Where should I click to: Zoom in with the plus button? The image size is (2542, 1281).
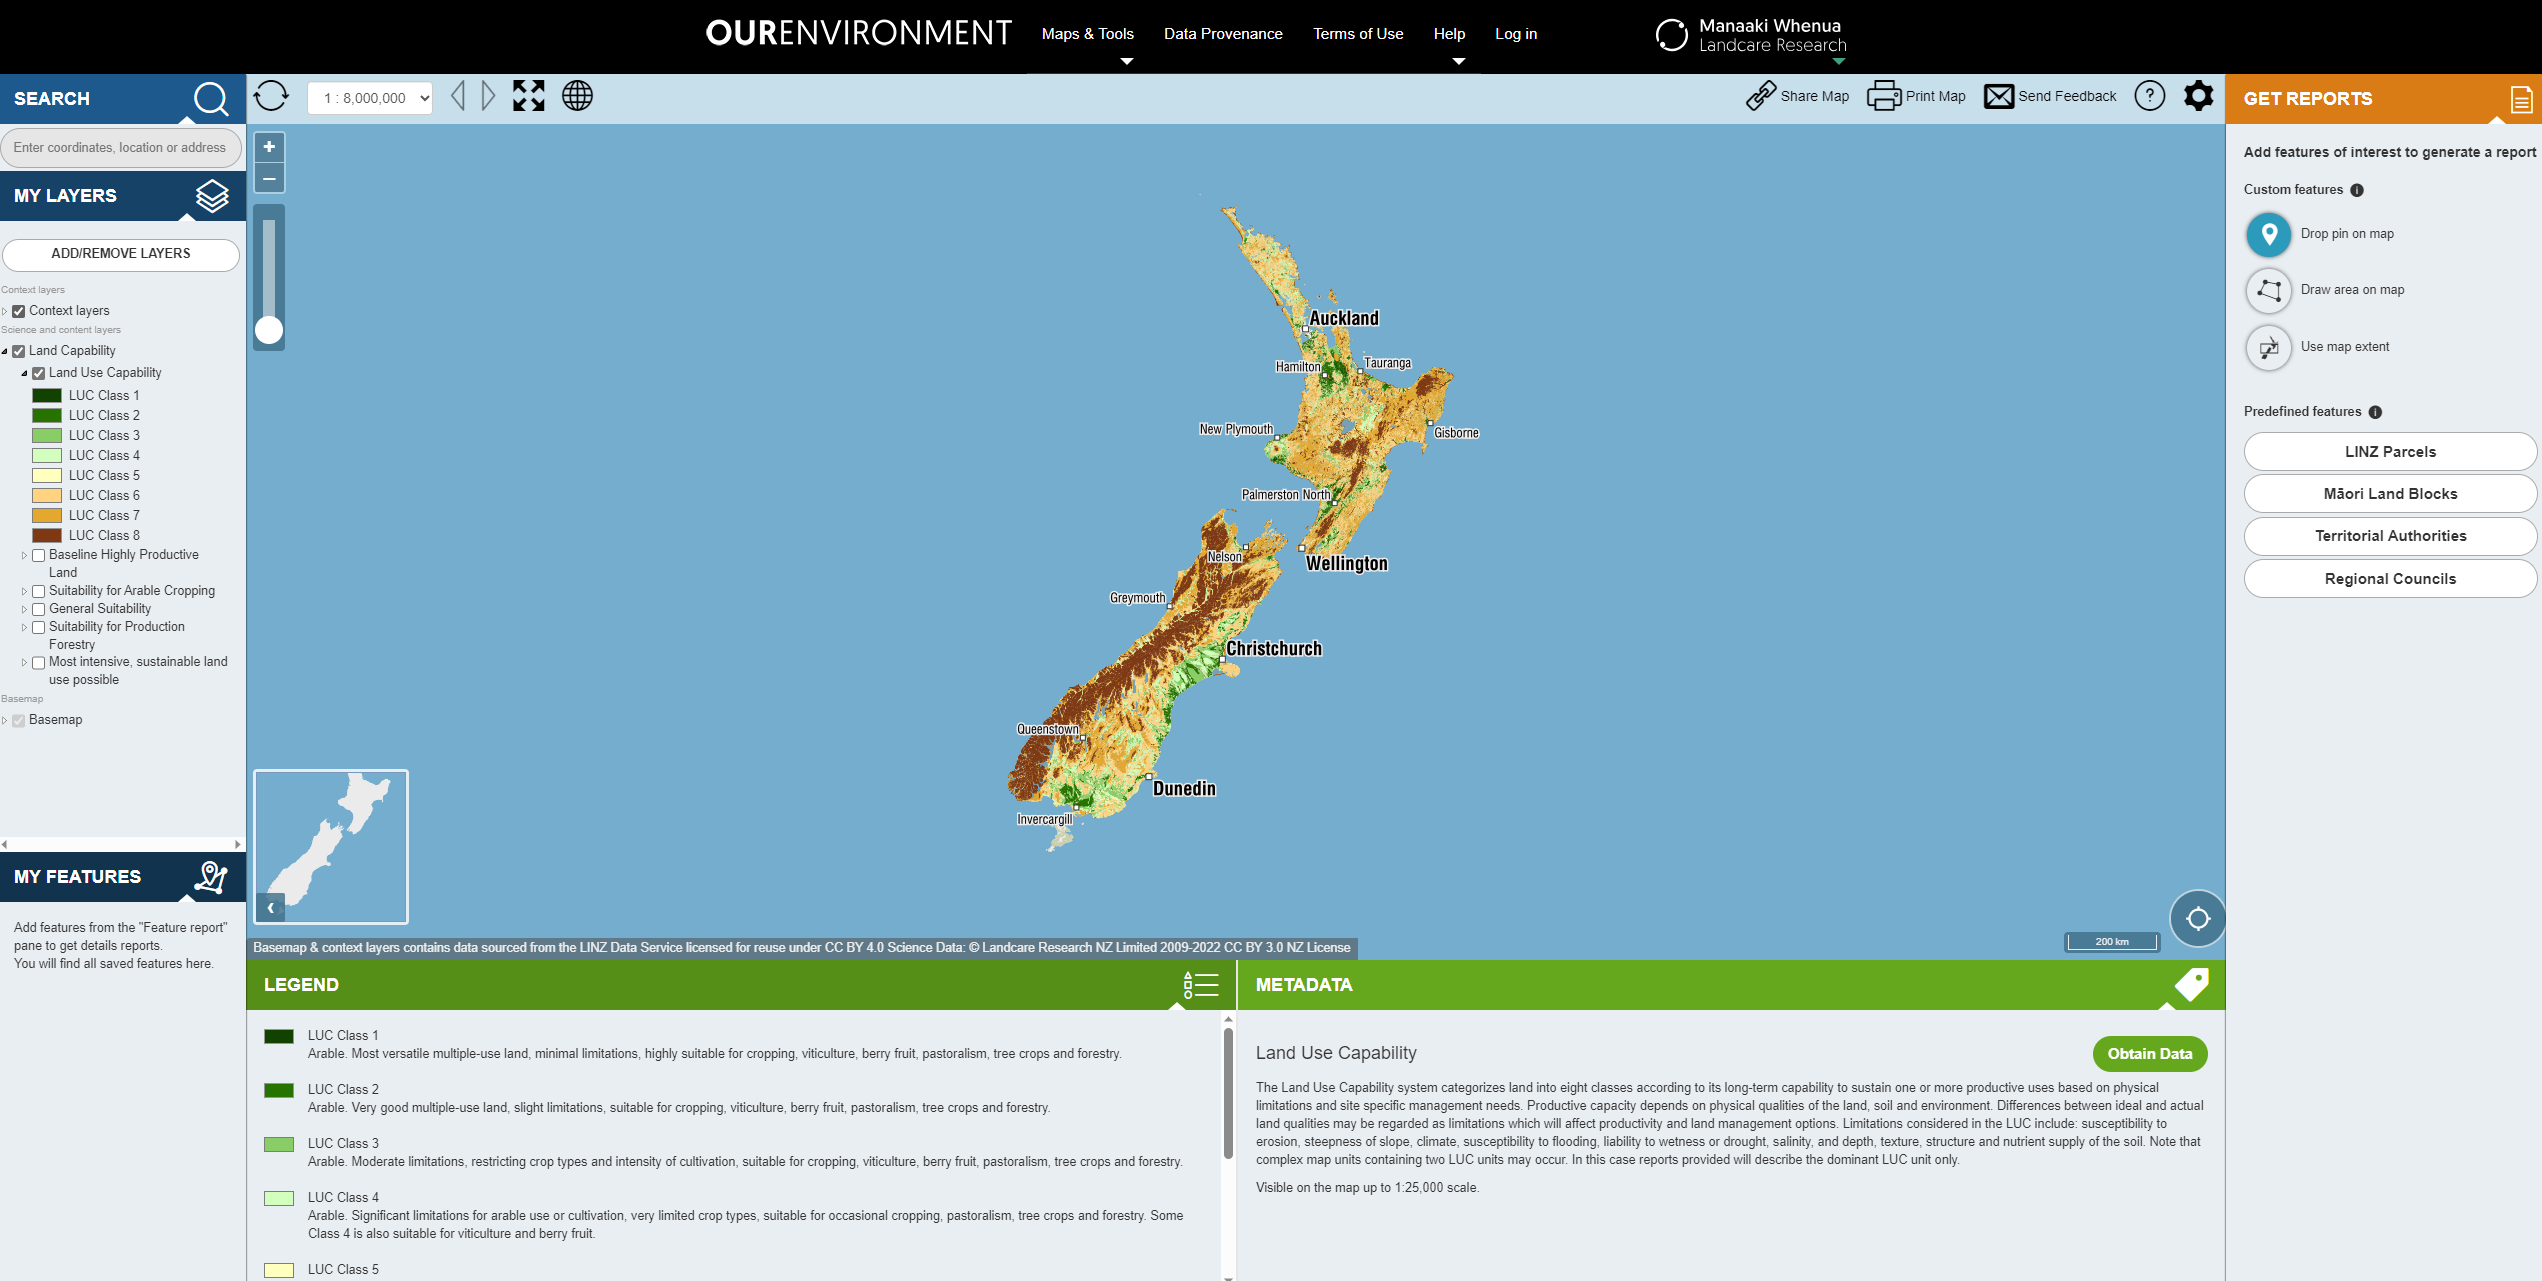pos(269,147)
